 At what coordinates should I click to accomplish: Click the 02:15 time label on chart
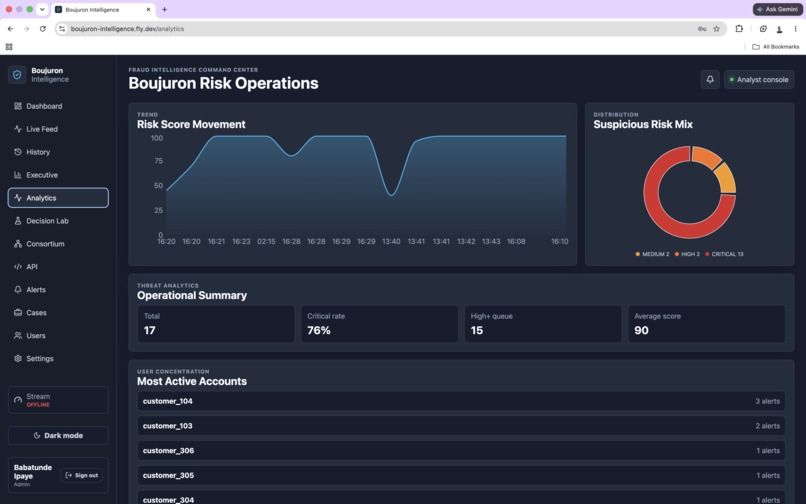click(266, 241)
